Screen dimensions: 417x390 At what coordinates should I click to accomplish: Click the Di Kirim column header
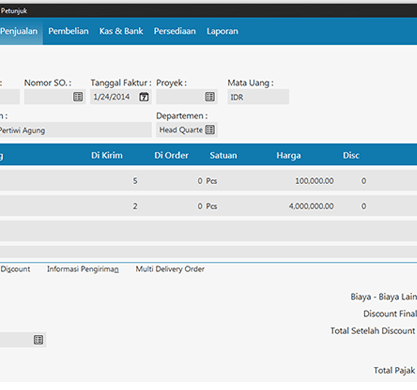(x=107, y=155)
